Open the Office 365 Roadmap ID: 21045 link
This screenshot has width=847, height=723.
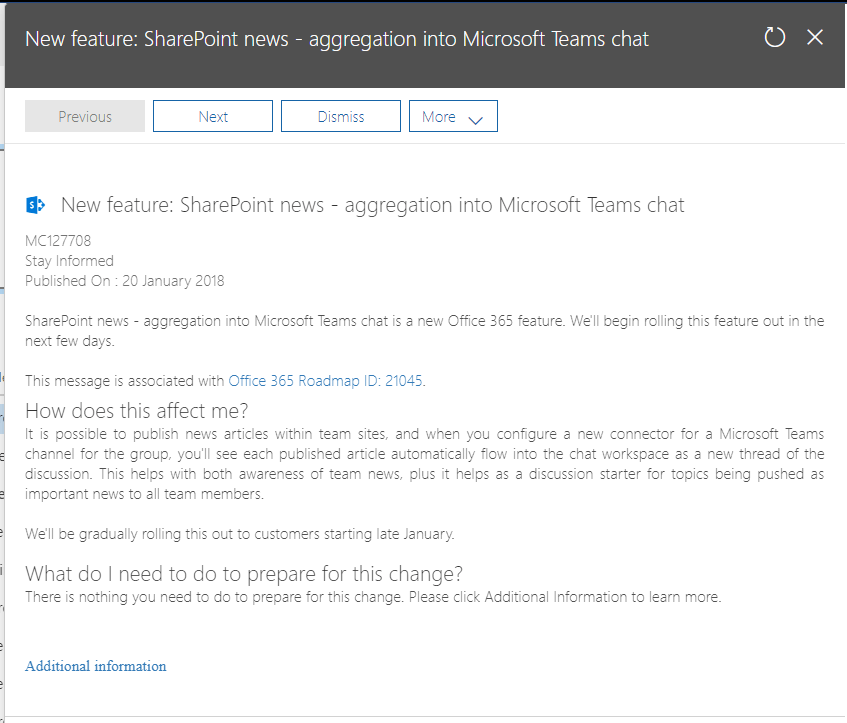pos(325,381)
